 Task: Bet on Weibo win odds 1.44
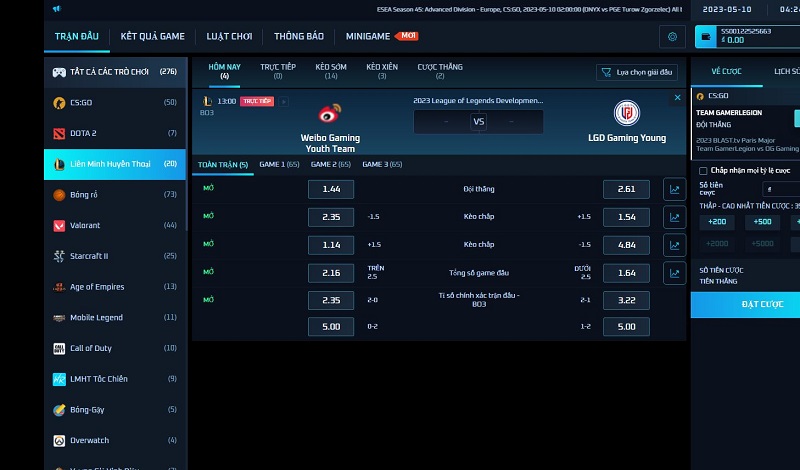tap(331, 189)
